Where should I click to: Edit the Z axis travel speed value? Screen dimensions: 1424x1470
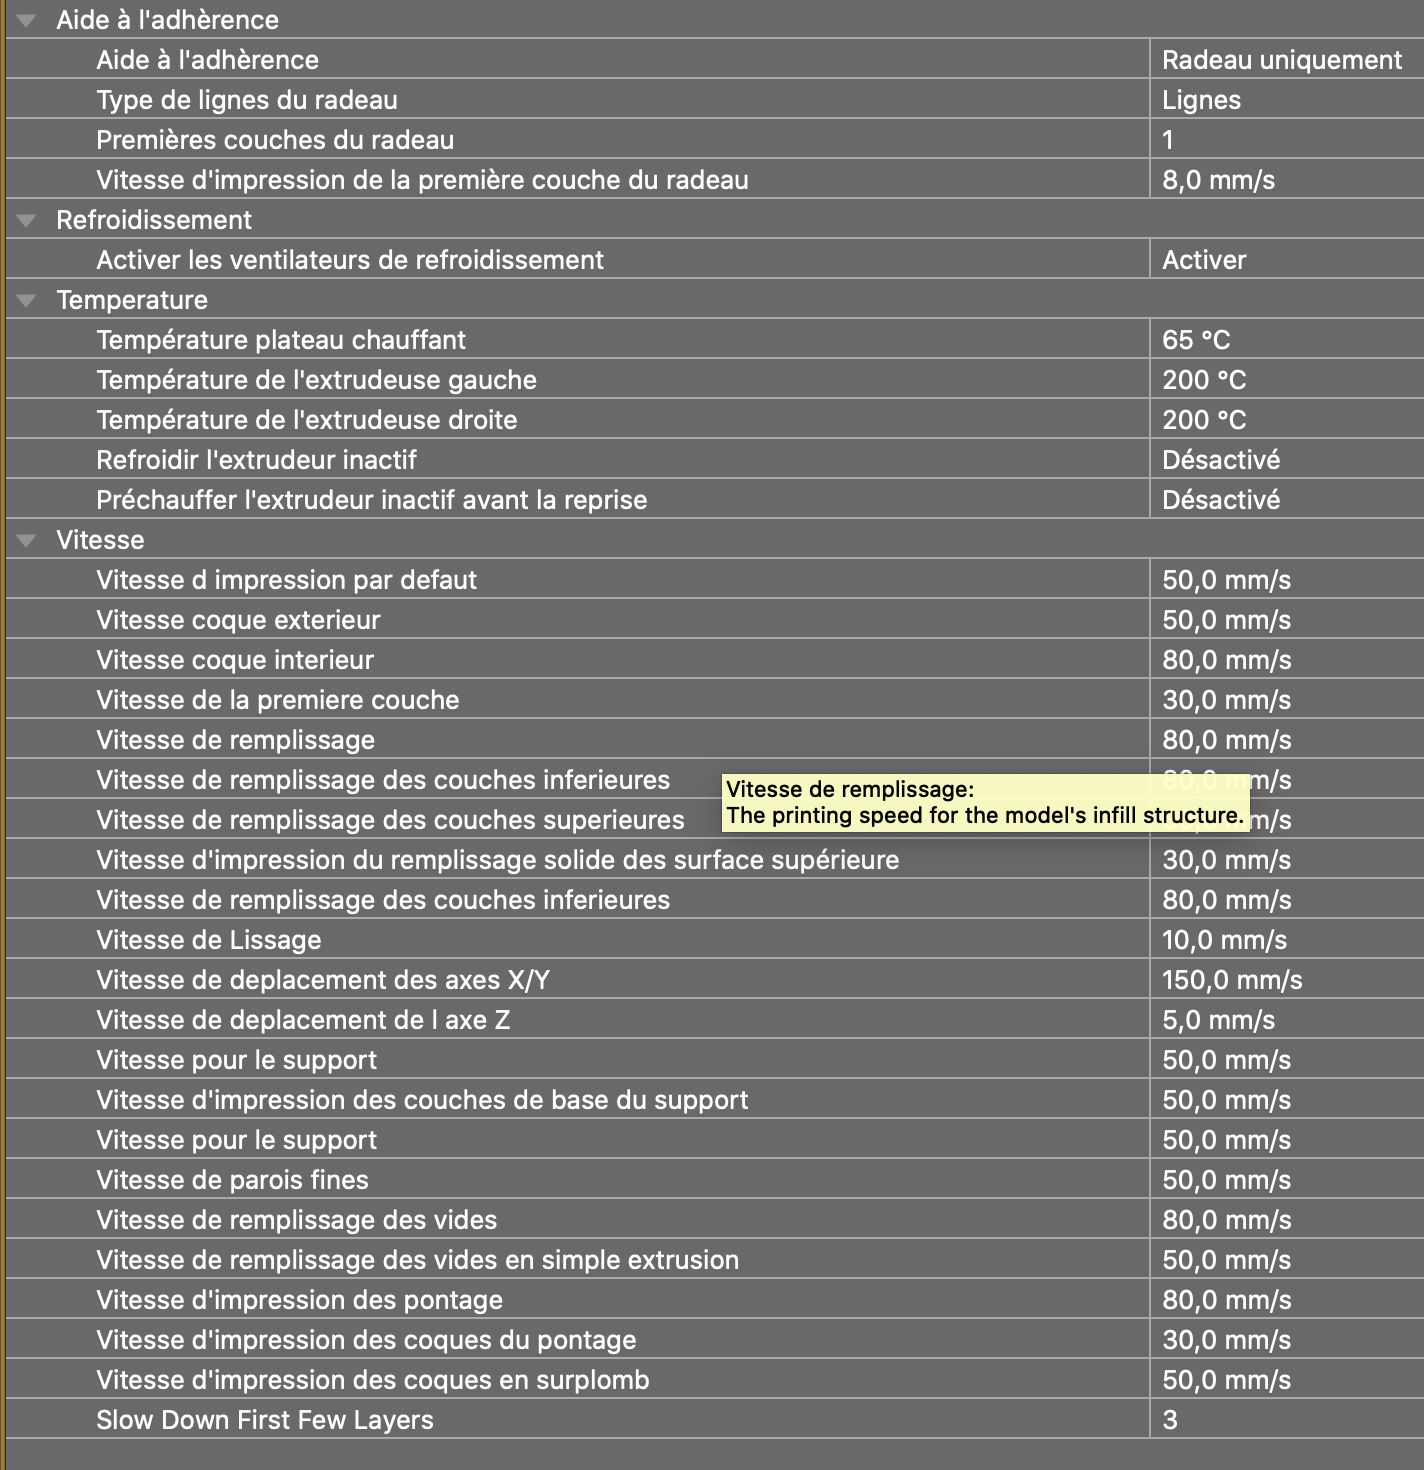[1218, 1020]
